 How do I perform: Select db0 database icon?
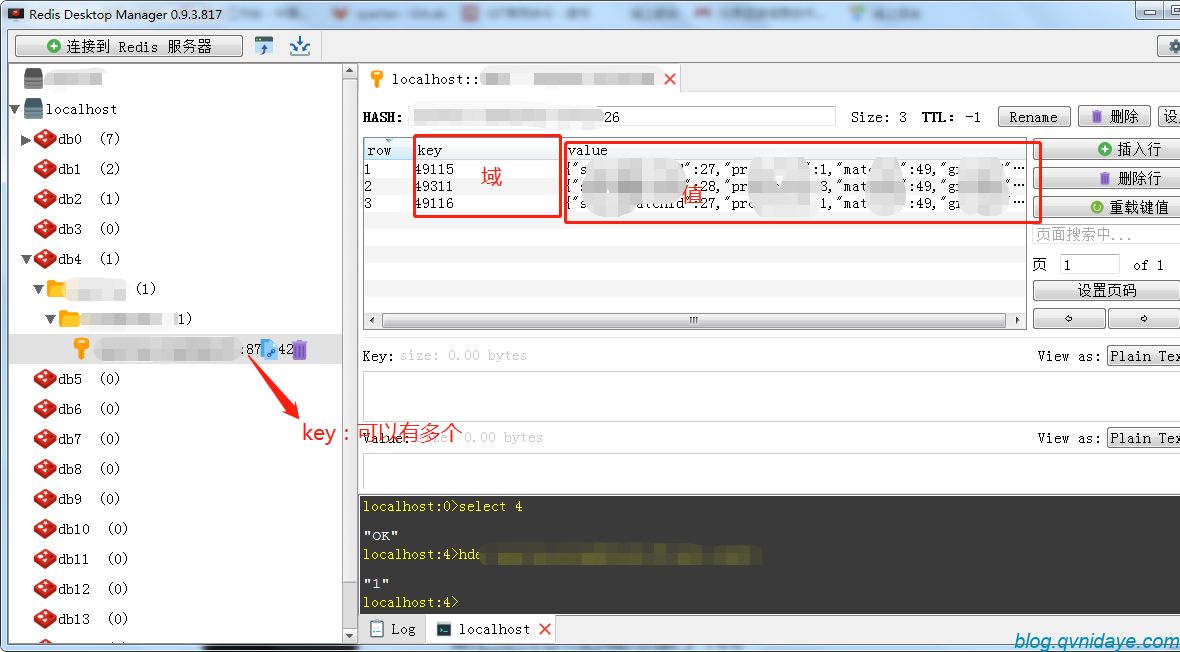click(x=45, y=139)
